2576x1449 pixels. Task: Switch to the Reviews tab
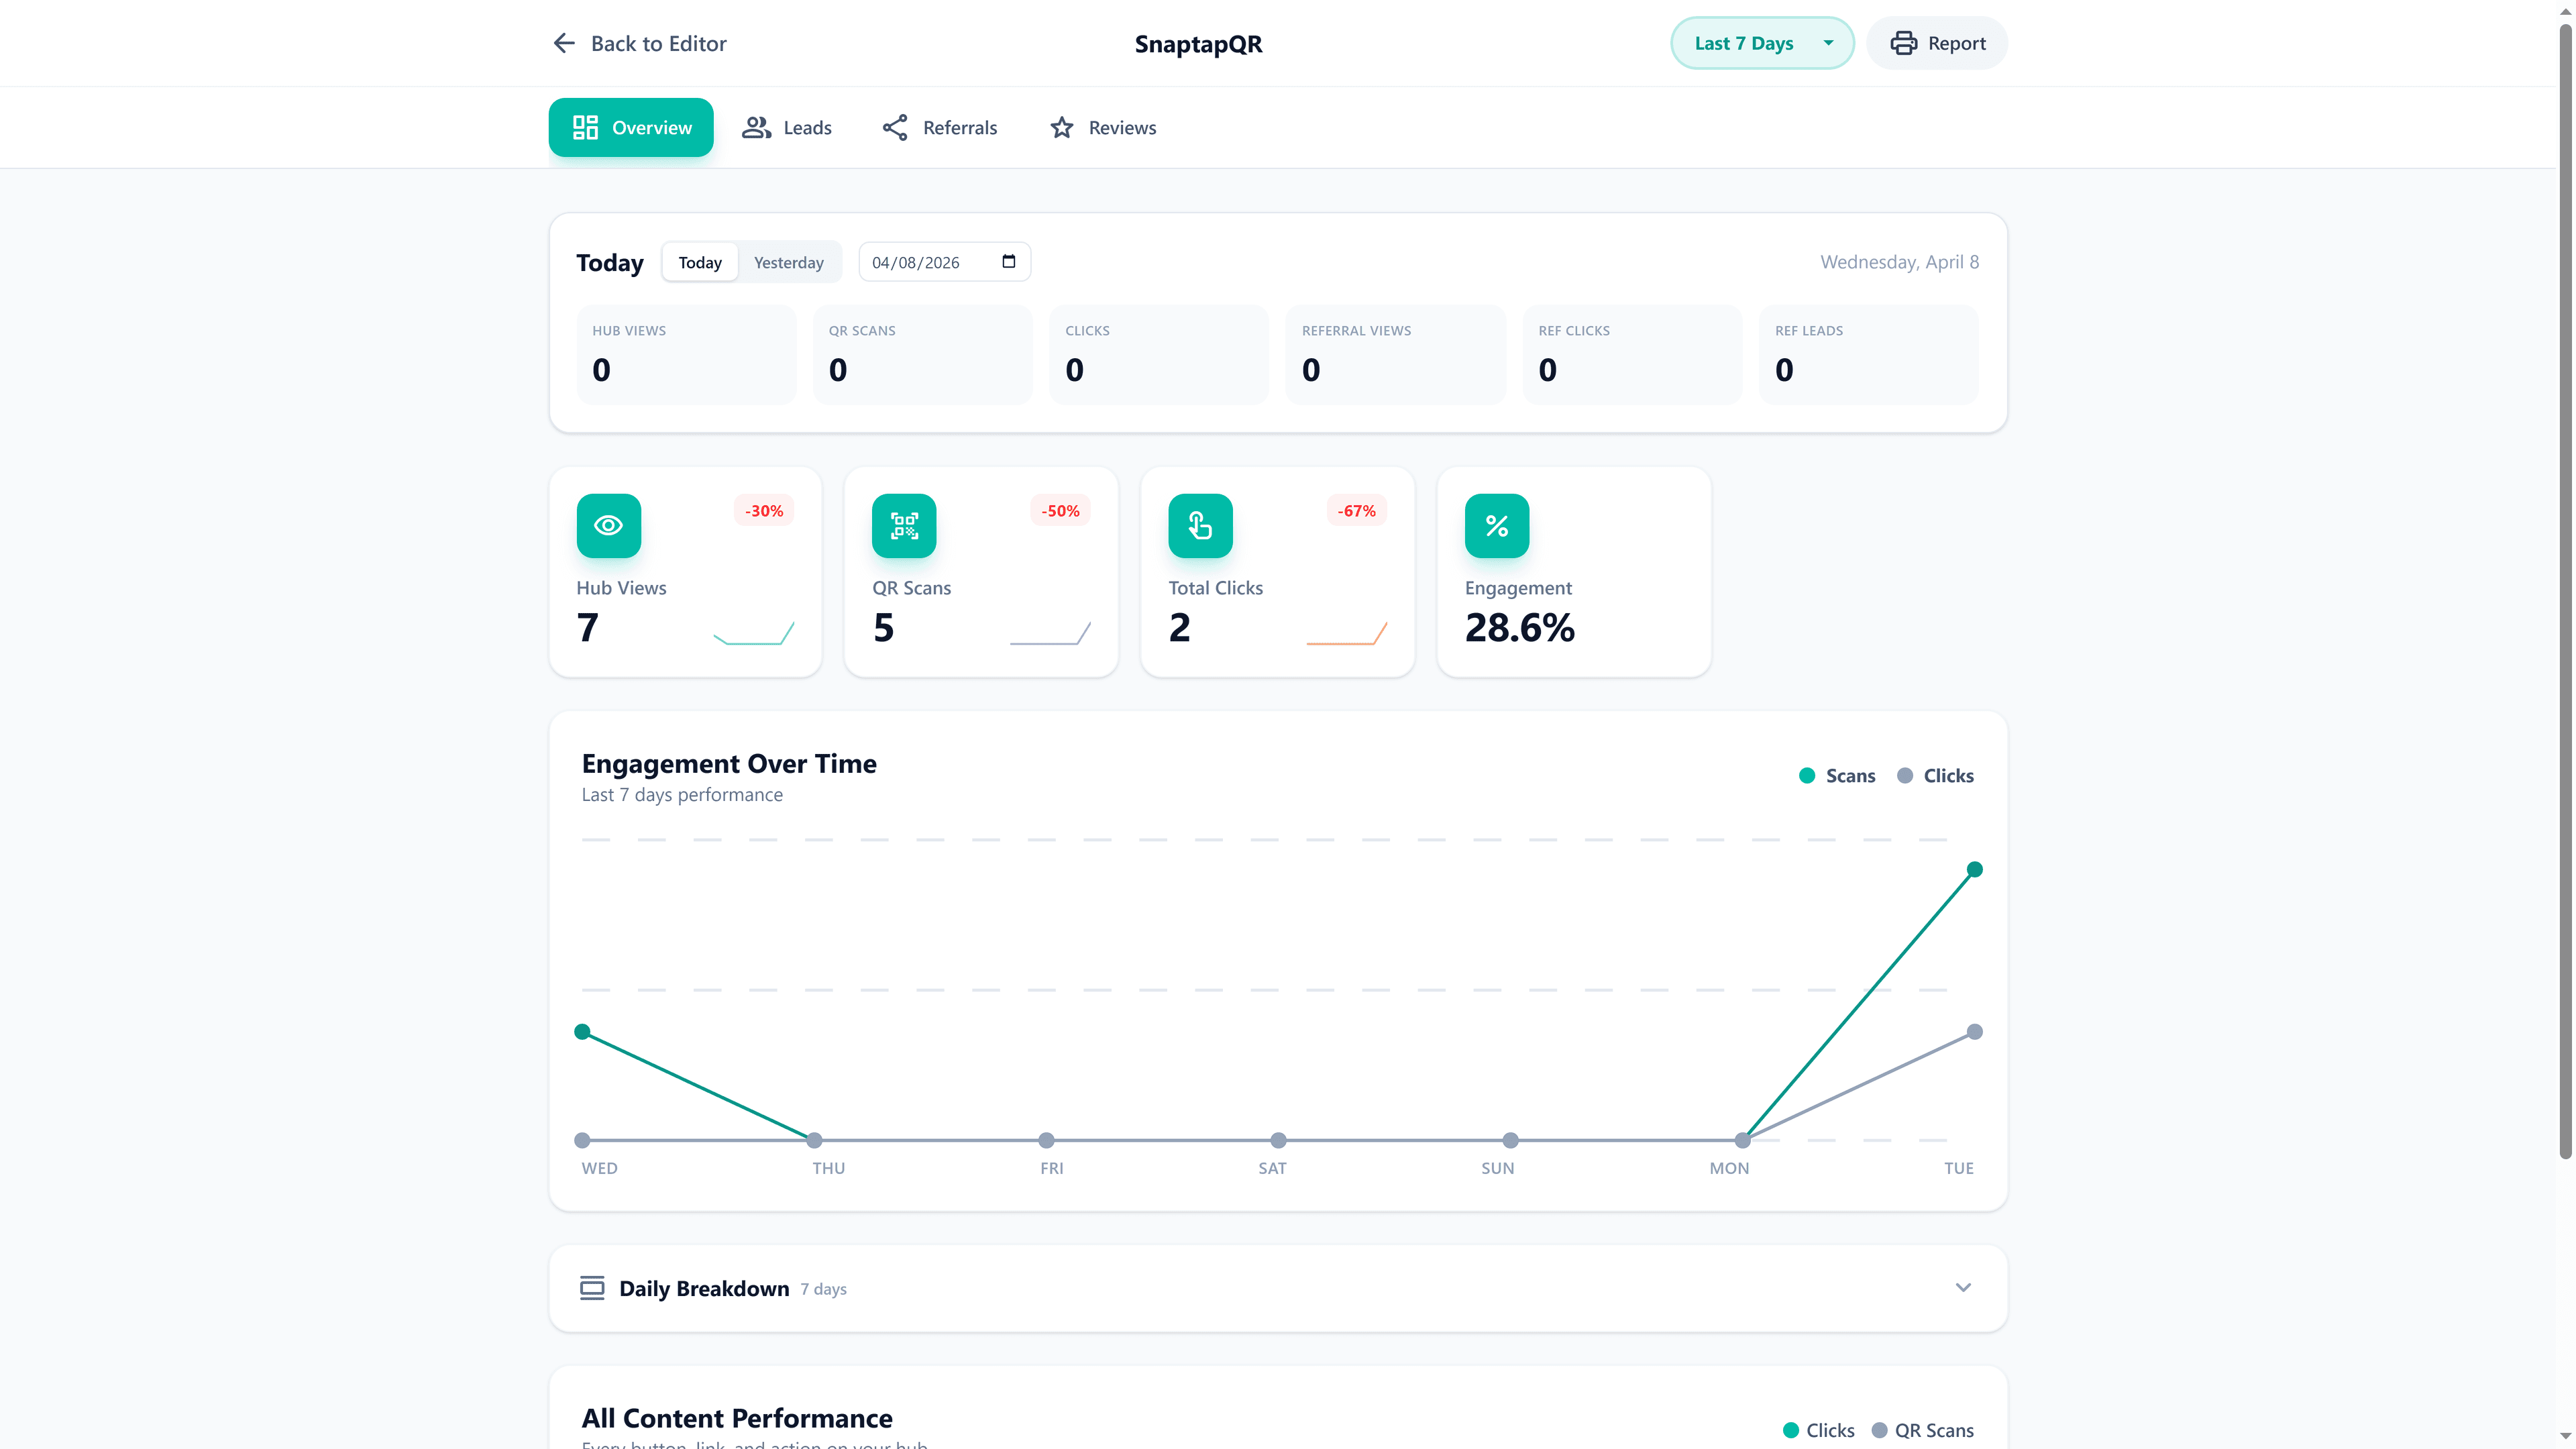1103,127
